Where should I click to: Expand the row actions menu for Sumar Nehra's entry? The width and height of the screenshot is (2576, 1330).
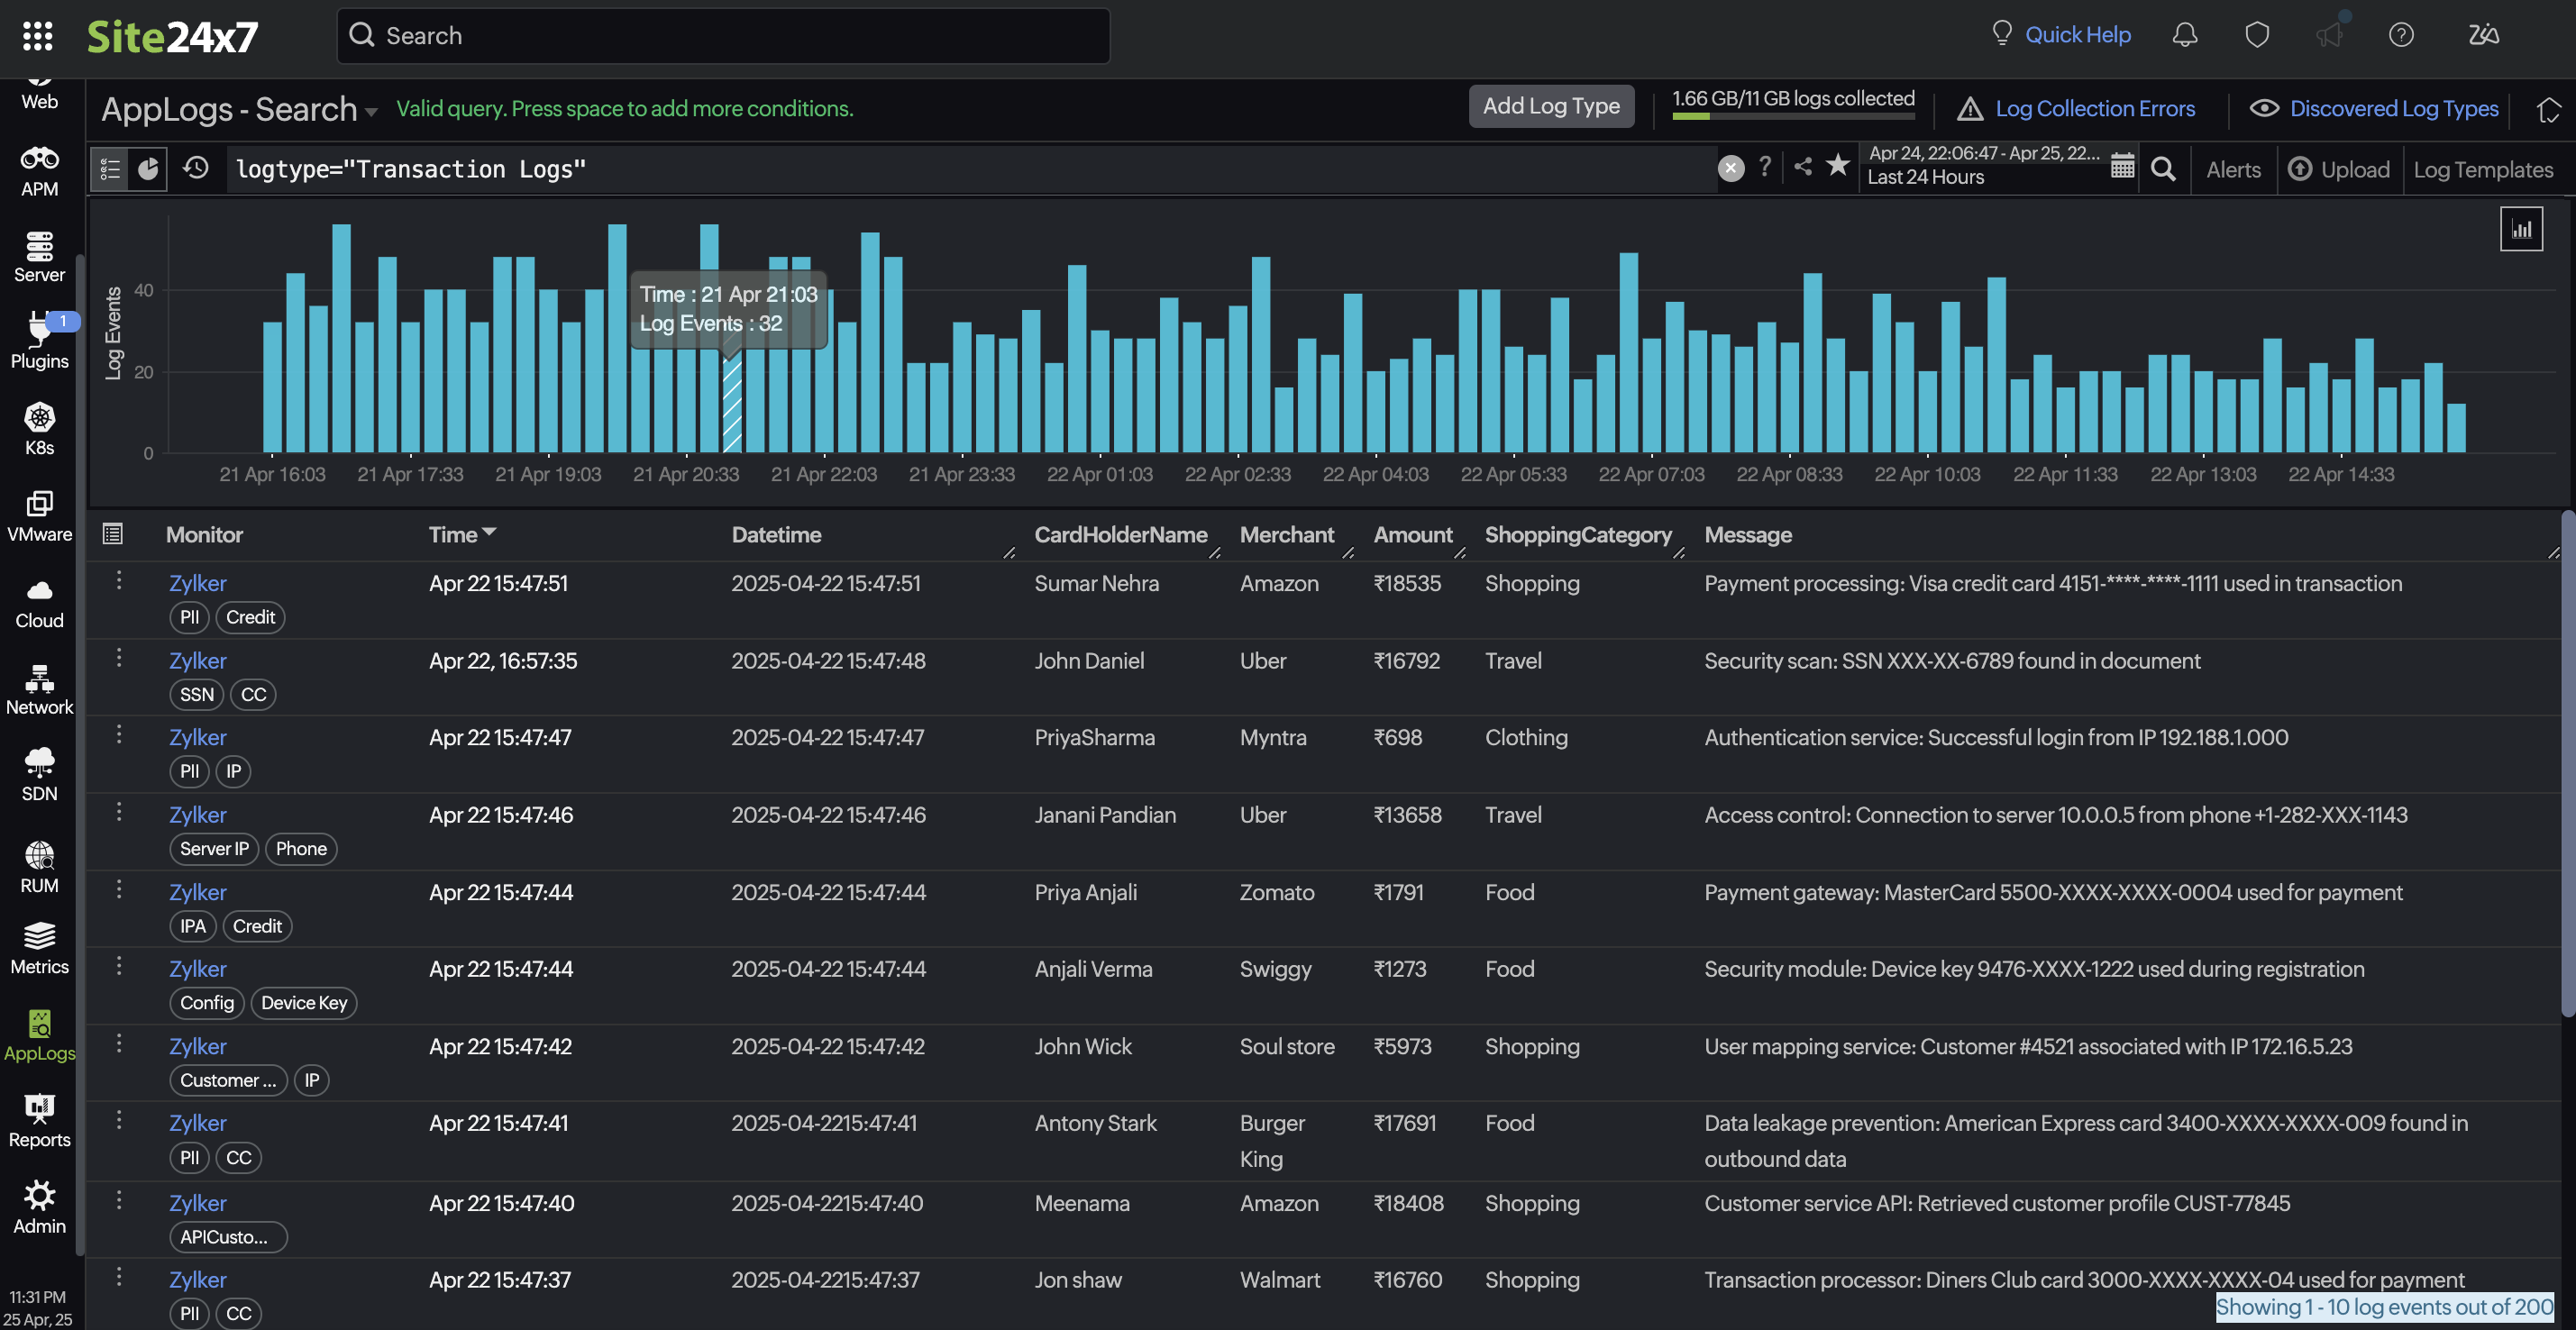tap(119, 582)
